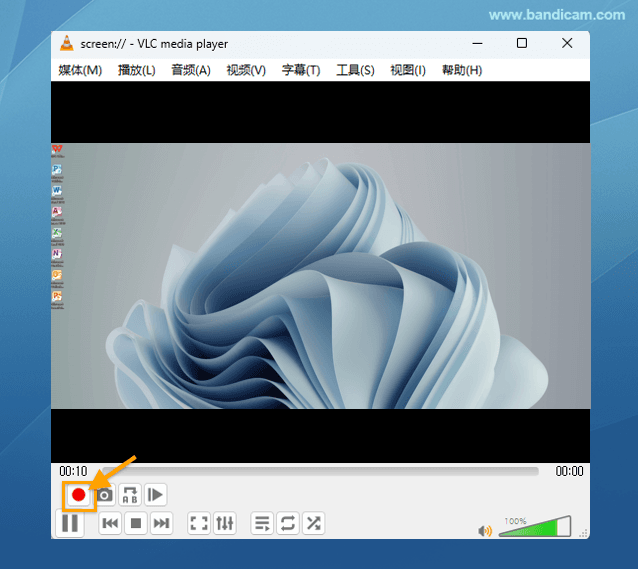Click the red Record button
638x569 pixels.
[x=79, y=495]
